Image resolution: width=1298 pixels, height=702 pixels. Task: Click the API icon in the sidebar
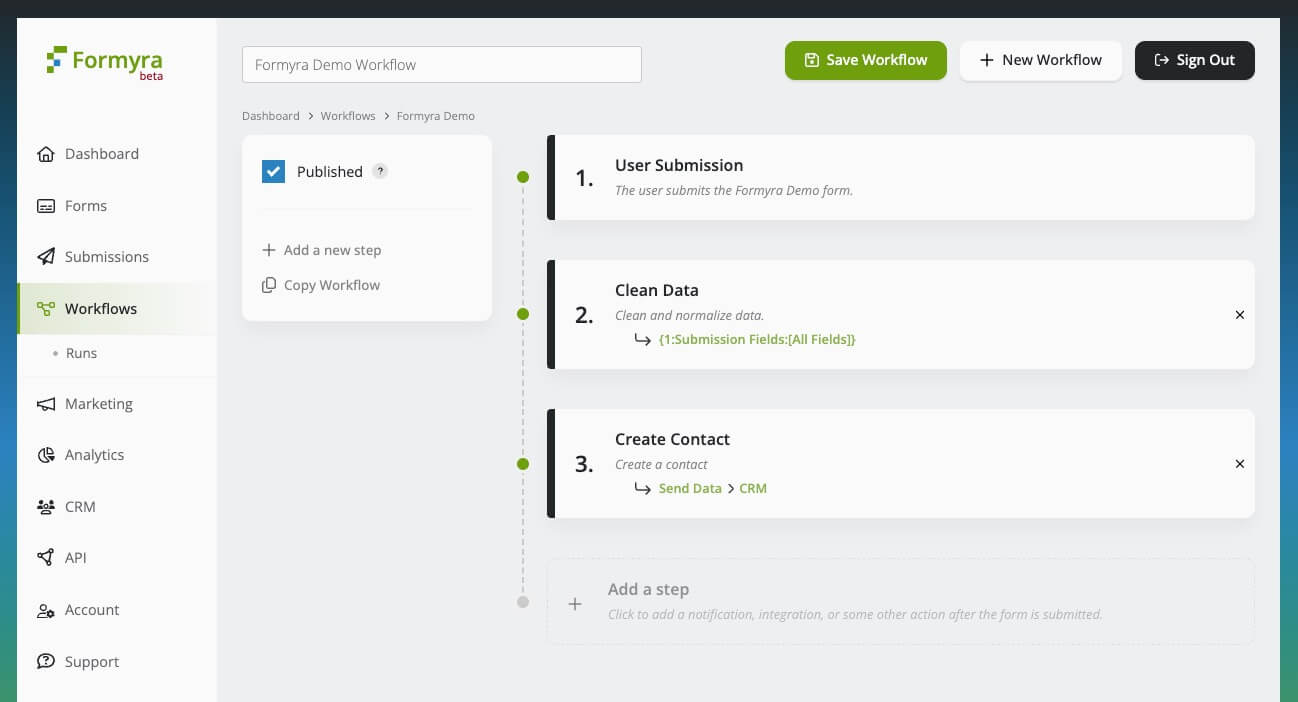pos(46,558)
